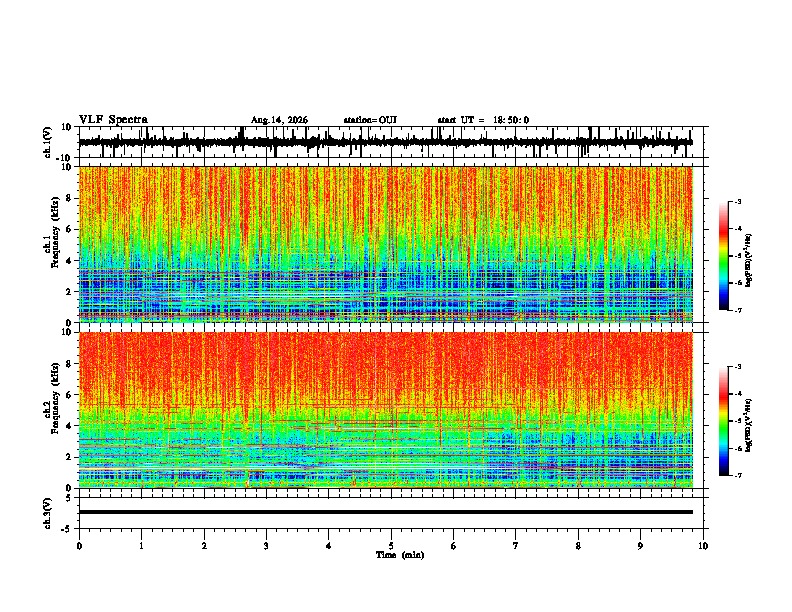The height and width of the screenshot is (612, 792).
Task: Click the date label "Aug.14, 2026"
Action: coord(279,120)
